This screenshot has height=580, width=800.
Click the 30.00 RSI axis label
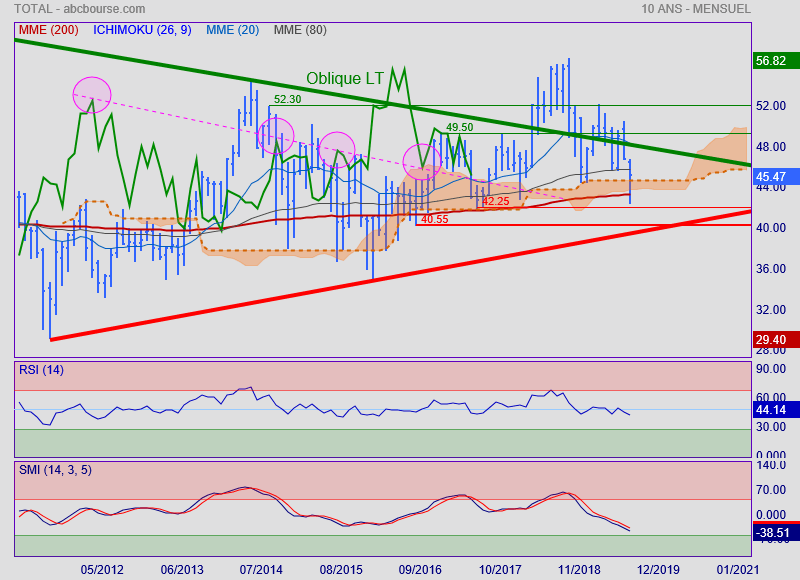(x=771, y=426)
